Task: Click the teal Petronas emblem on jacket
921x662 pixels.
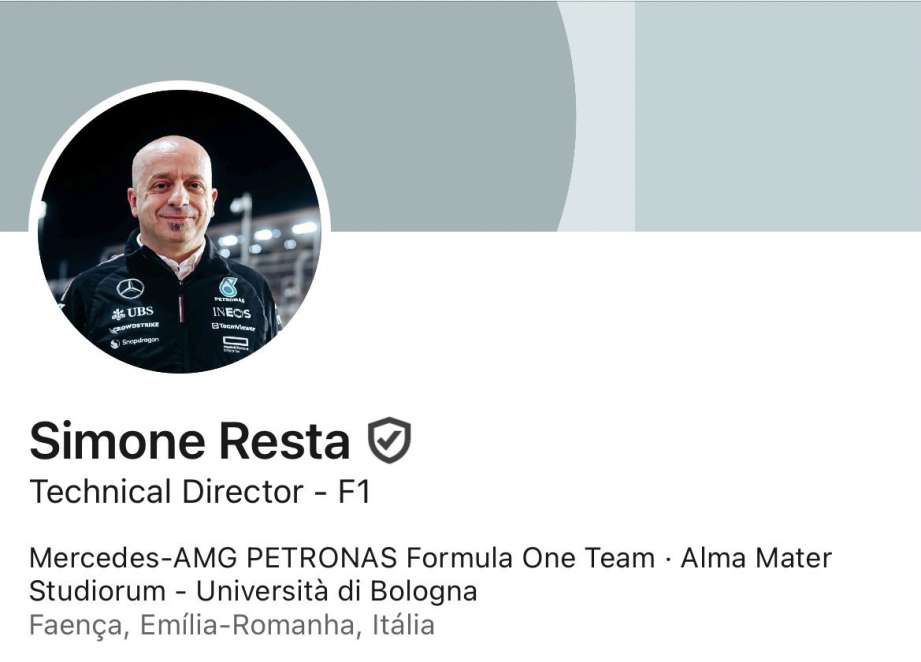Action: click(228, 287)
